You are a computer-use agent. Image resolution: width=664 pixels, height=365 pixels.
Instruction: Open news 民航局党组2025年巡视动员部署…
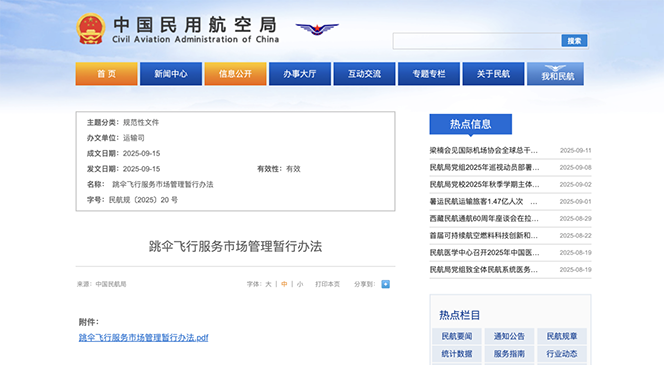[484, 167]
